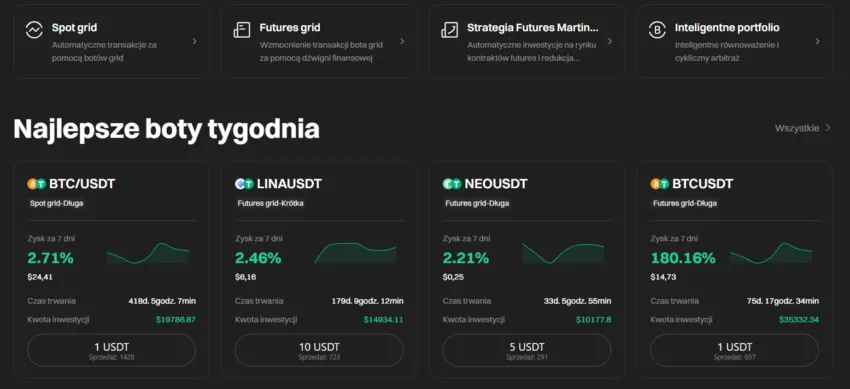
Task: Click the BTC/USDT coin pair icon
Action: [37, 184]
